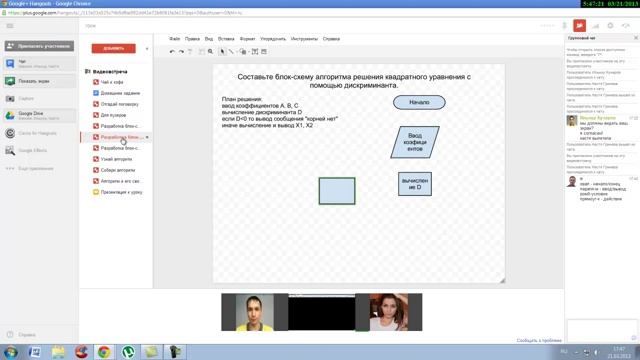This screenshot has height=360, width=640.
Task: Select the 'Начало' rounded flowchart shape
Action: click(419, 102)
